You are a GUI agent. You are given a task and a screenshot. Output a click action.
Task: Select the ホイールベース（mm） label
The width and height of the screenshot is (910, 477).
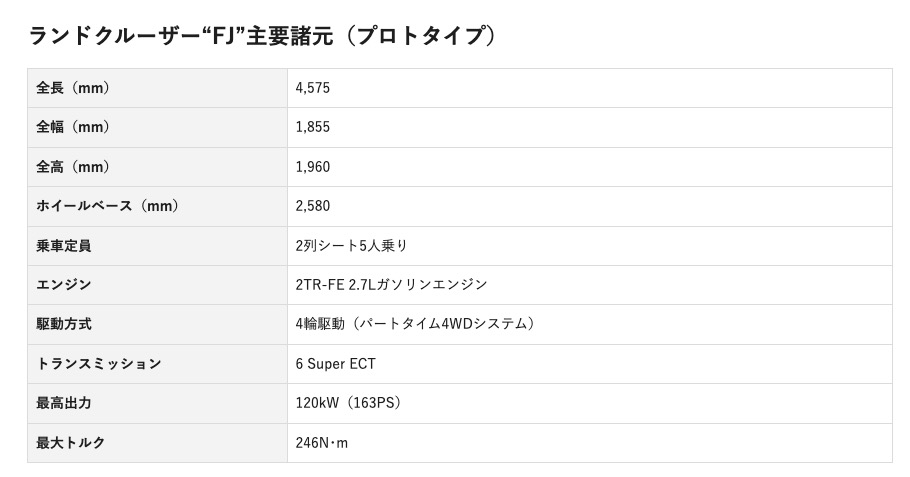click(x=107, y=206)
